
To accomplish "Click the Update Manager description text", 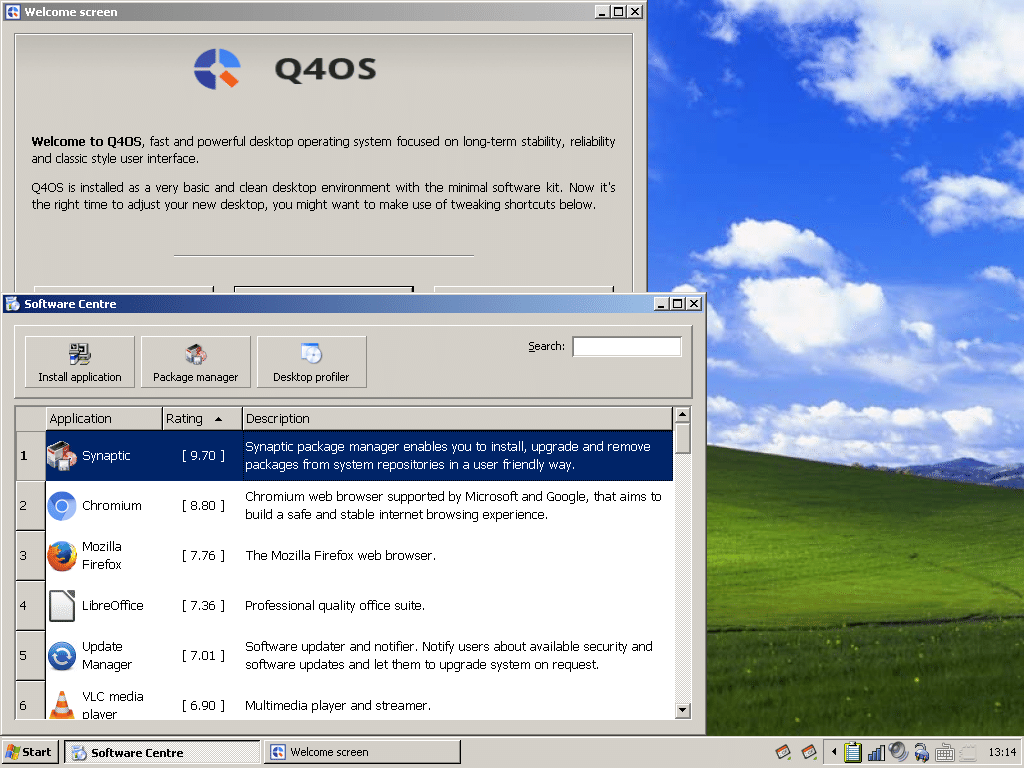I will [x=449, y=655].
